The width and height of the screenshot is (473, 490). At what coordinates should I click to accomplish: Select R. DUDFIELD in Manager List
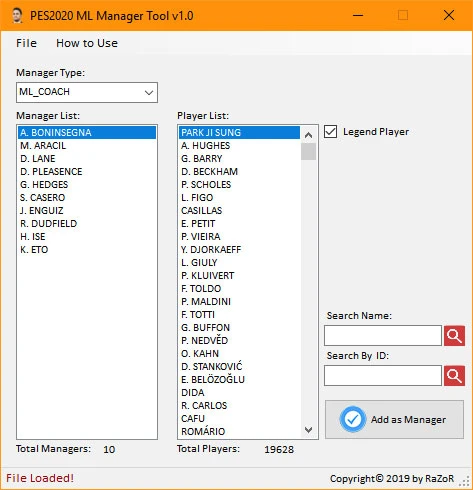[87, 223]
